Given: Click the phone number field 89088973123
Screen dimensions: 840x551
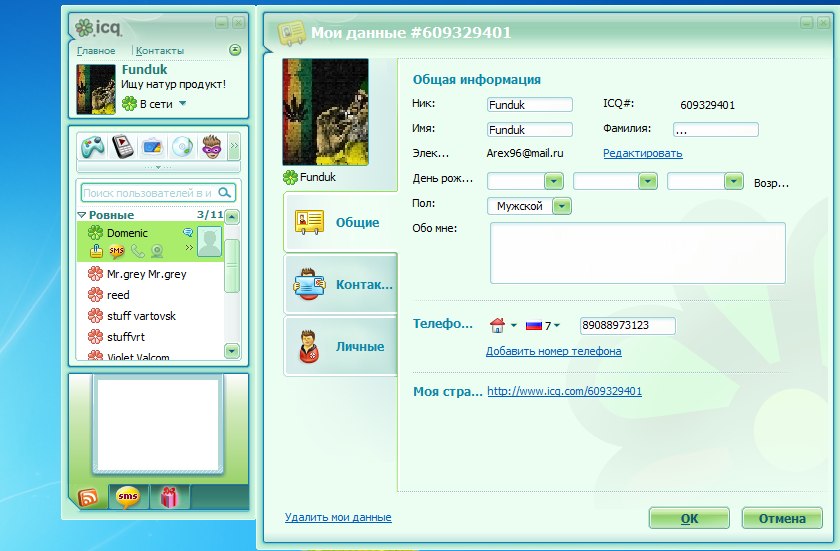Looking at the screenshot, I should pyautogui.click(x=627, y=326).
